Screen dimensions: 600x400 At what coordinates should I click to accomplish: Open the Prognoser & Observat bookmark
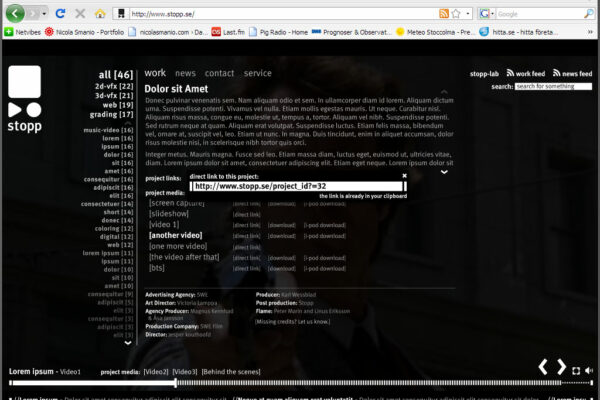coord(351,32)
